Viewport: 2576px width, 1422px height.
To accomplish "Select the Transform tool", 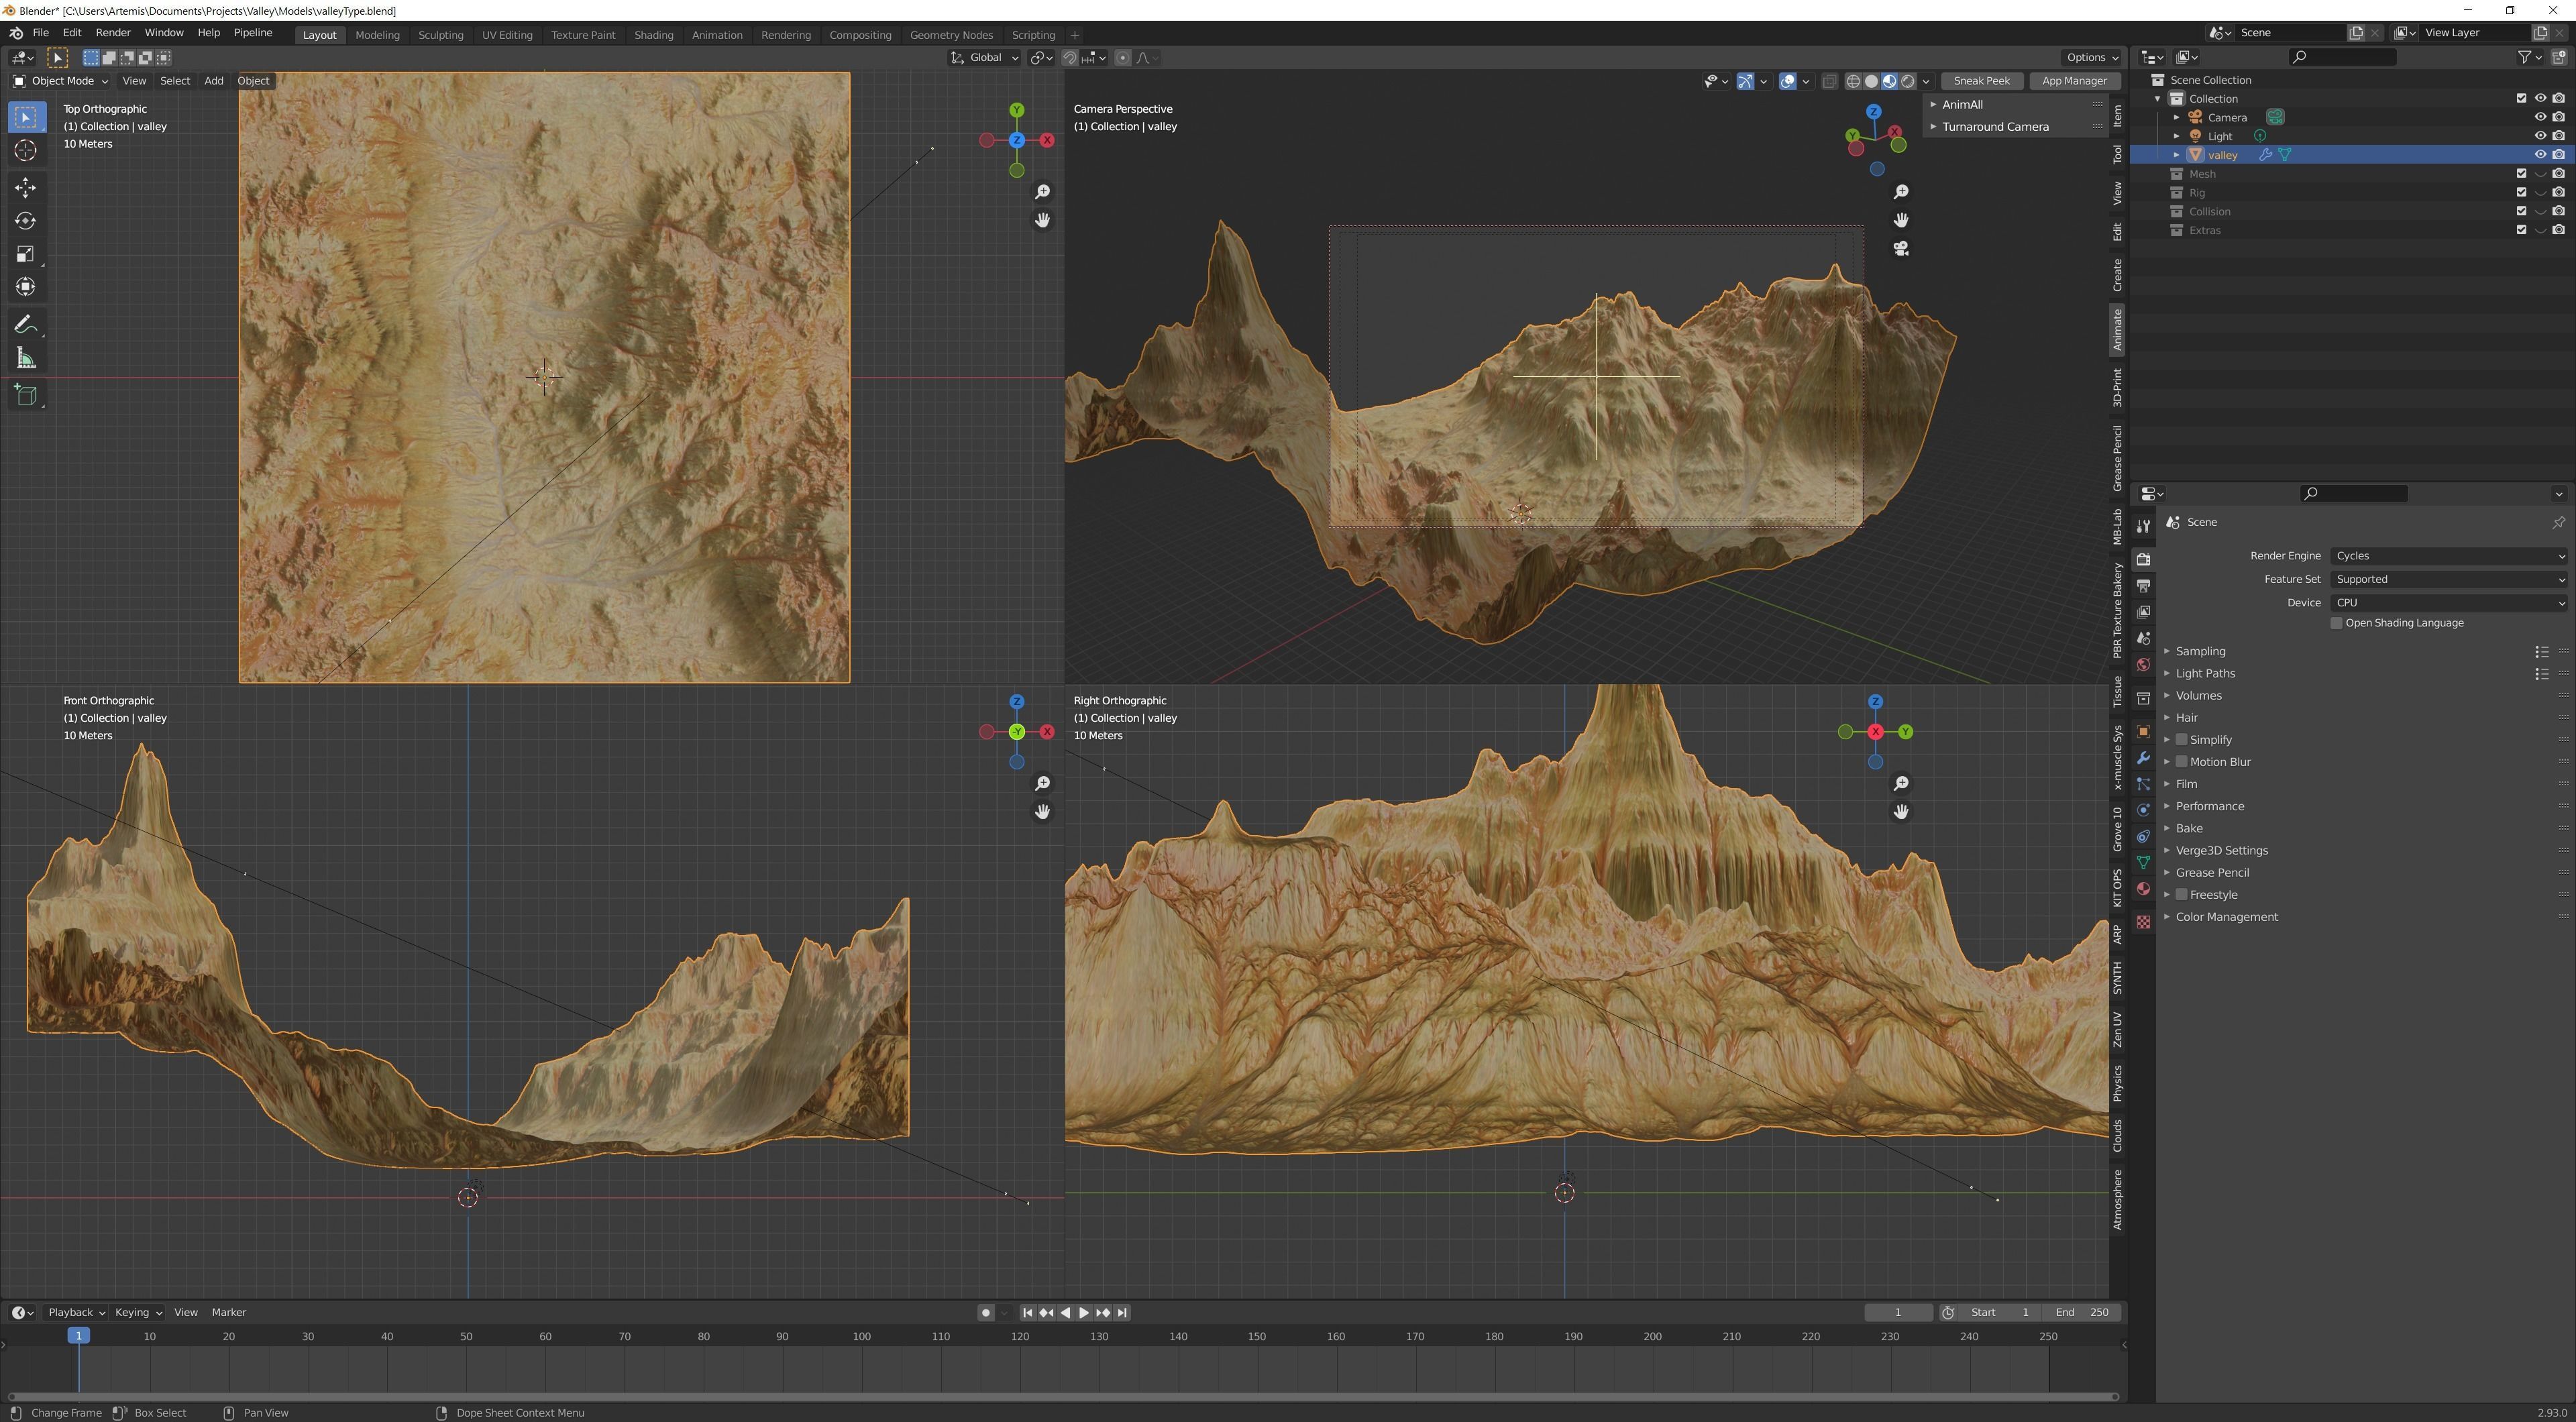I will 26,287.
